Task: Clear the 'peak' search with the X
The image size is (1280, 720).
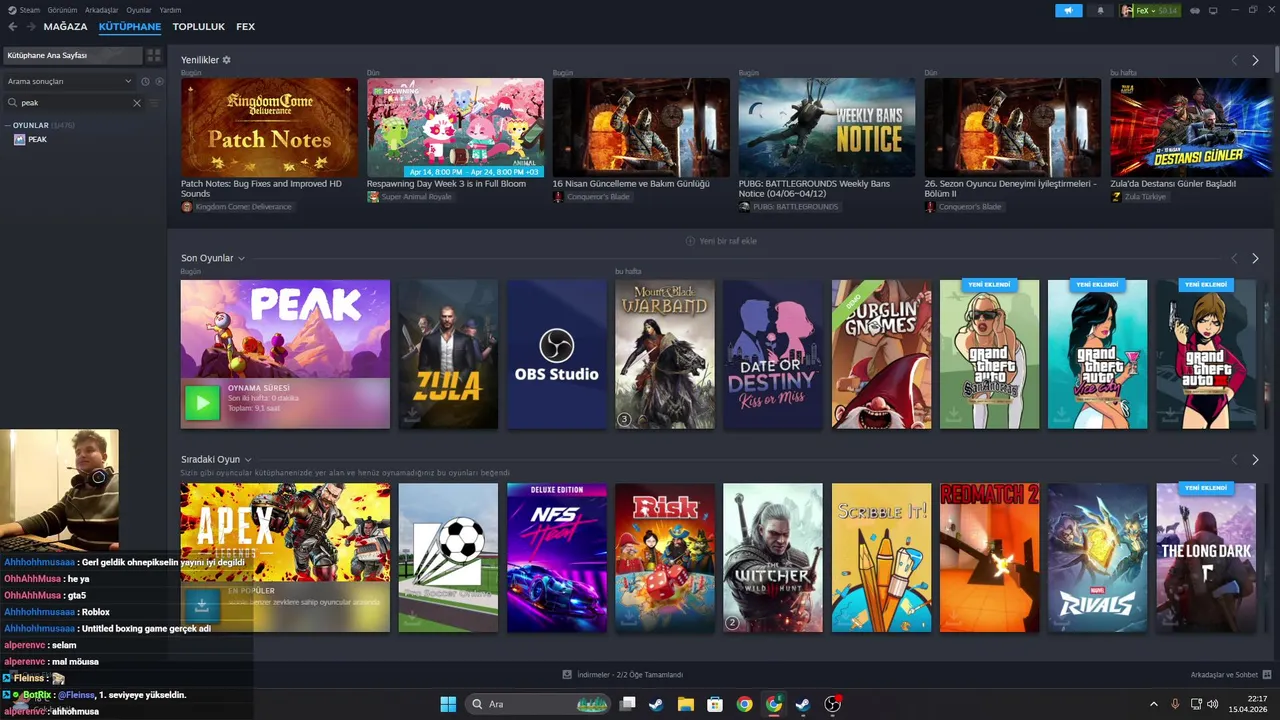Action: point(137,103)
